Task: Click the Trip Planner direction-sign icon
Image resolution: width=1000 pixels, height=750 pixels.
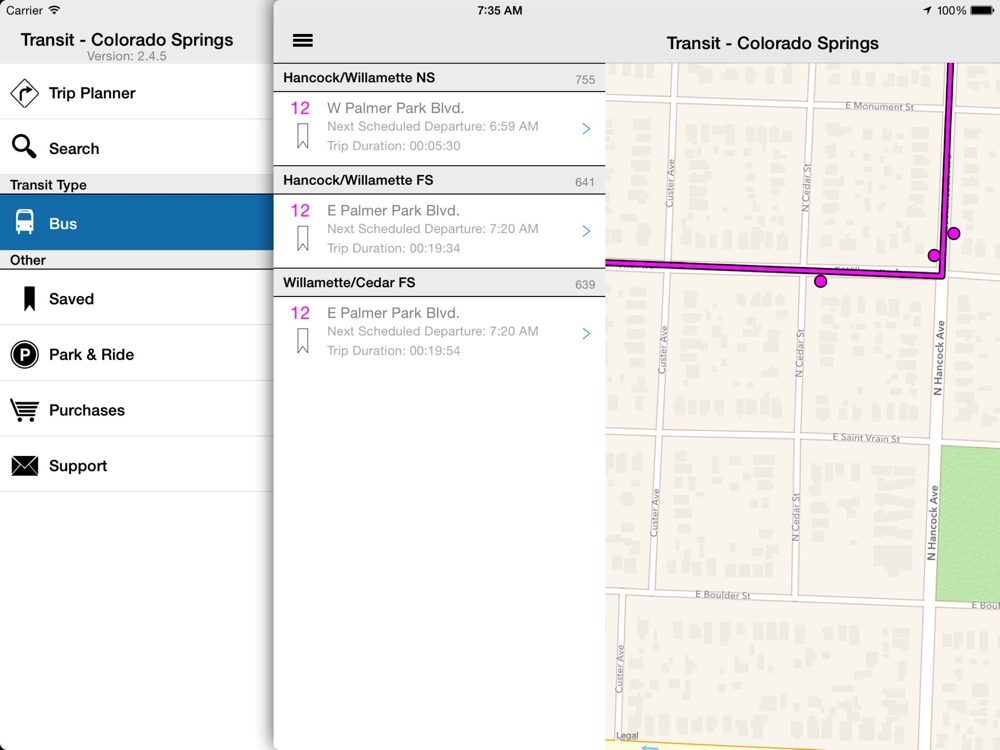Action: coord(24,93)
